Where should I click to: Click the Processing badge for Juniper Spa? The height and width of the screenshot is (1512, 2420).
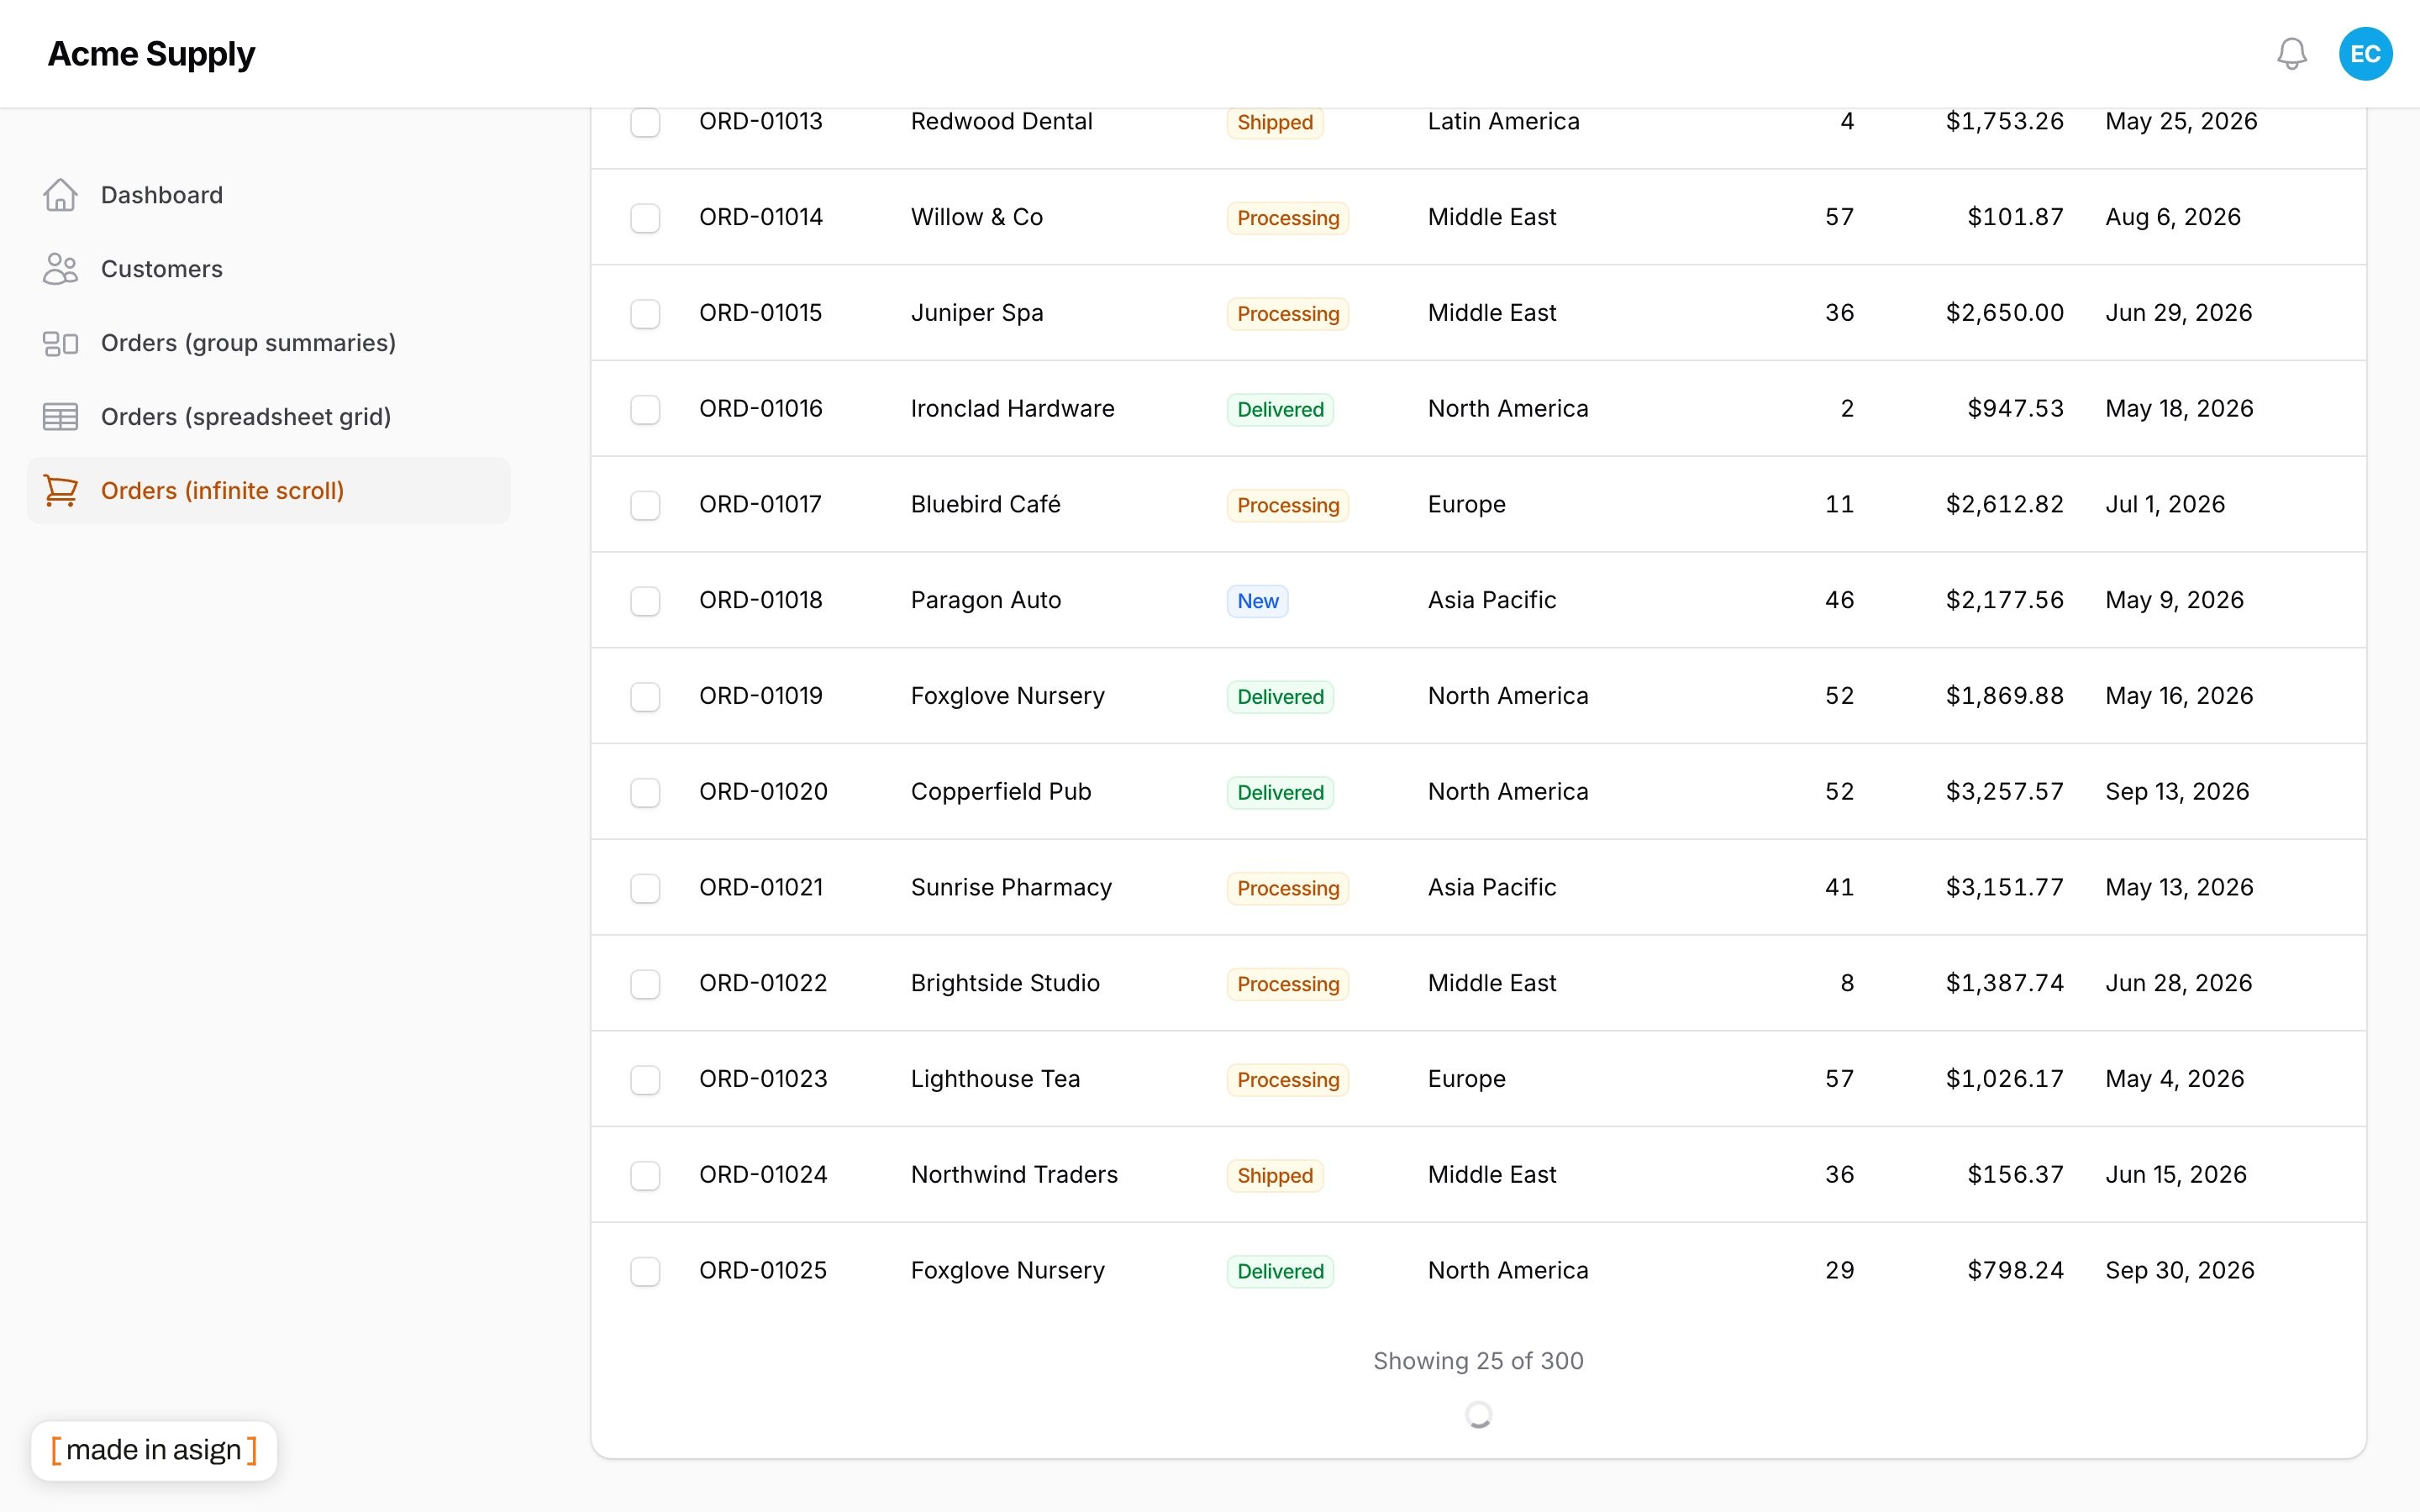1288,314
